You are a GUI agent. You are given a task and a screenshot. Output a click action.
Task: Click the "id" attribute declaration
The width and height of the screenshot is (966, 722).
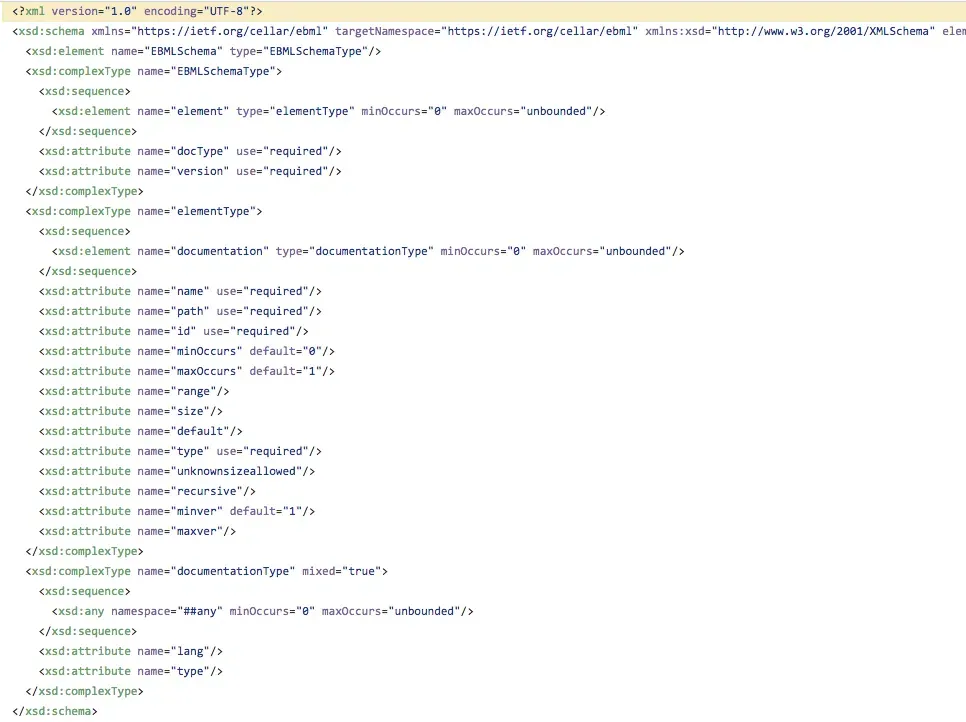coord(174,331)
